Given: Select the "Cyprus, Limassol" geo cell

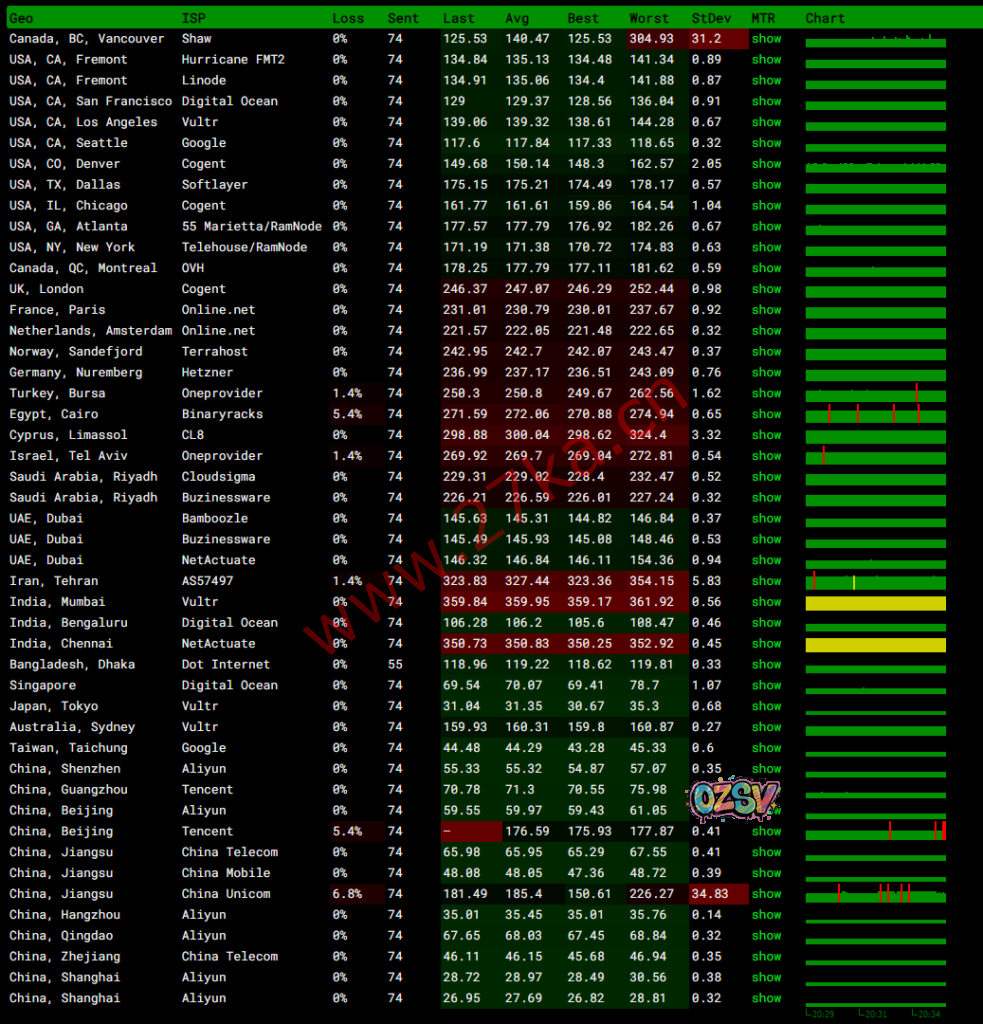Looking at the screenshot, I should 68,435.
